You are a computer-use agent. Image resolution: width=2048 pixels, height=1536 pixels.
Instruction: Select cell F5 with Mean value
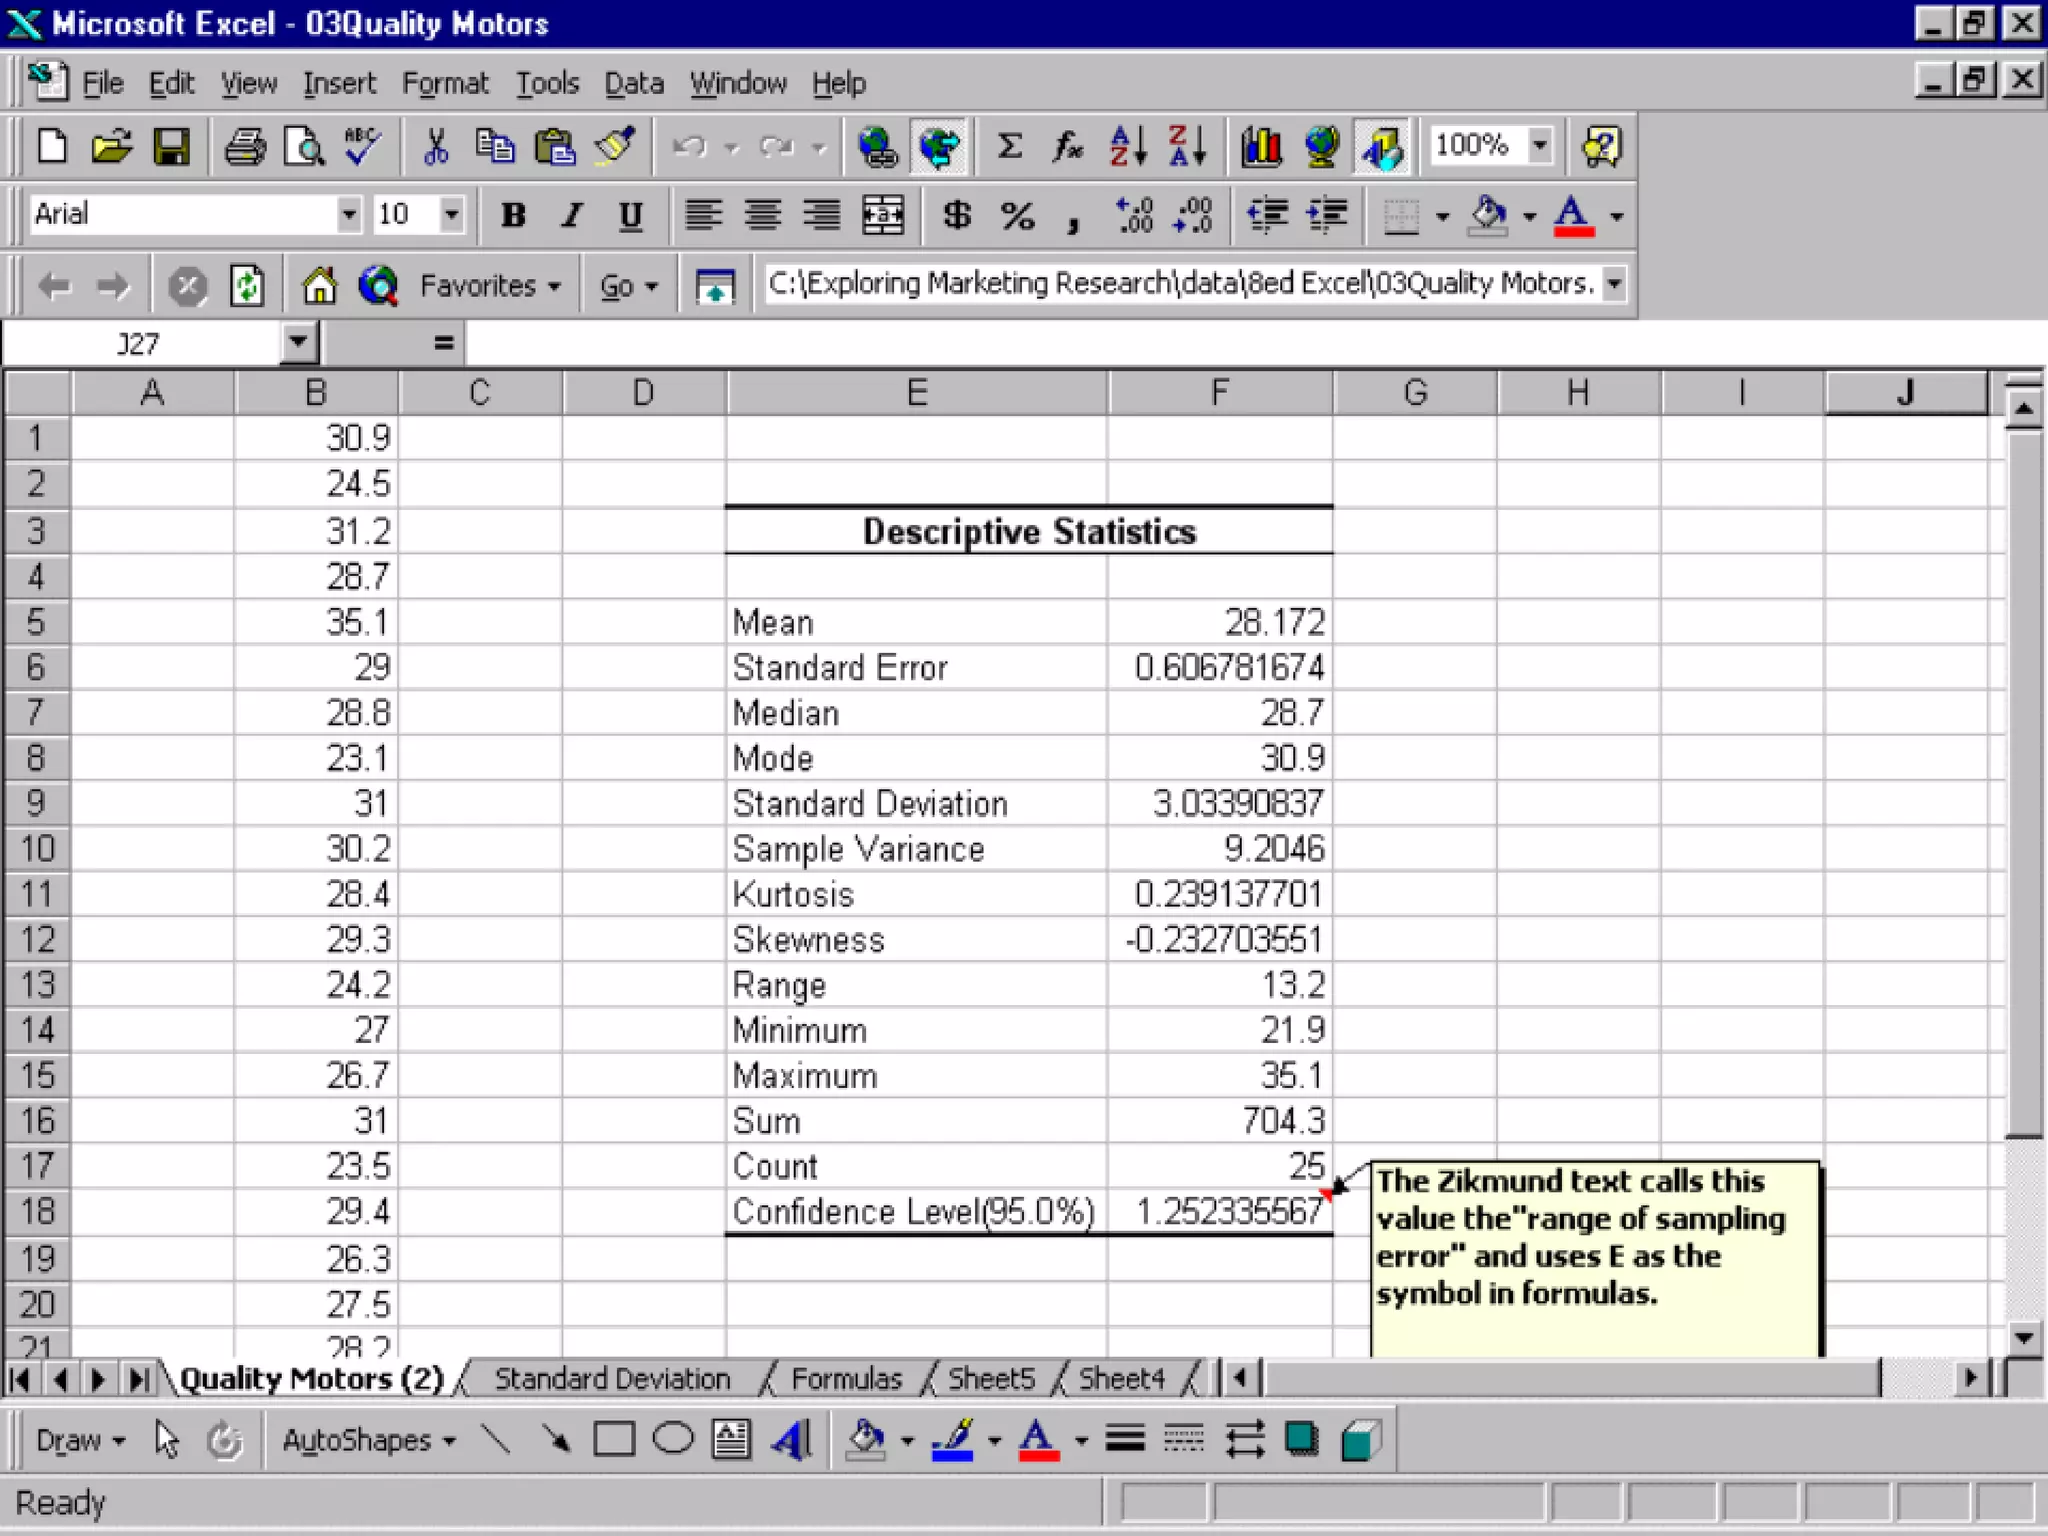click(x=1219, y=622)
